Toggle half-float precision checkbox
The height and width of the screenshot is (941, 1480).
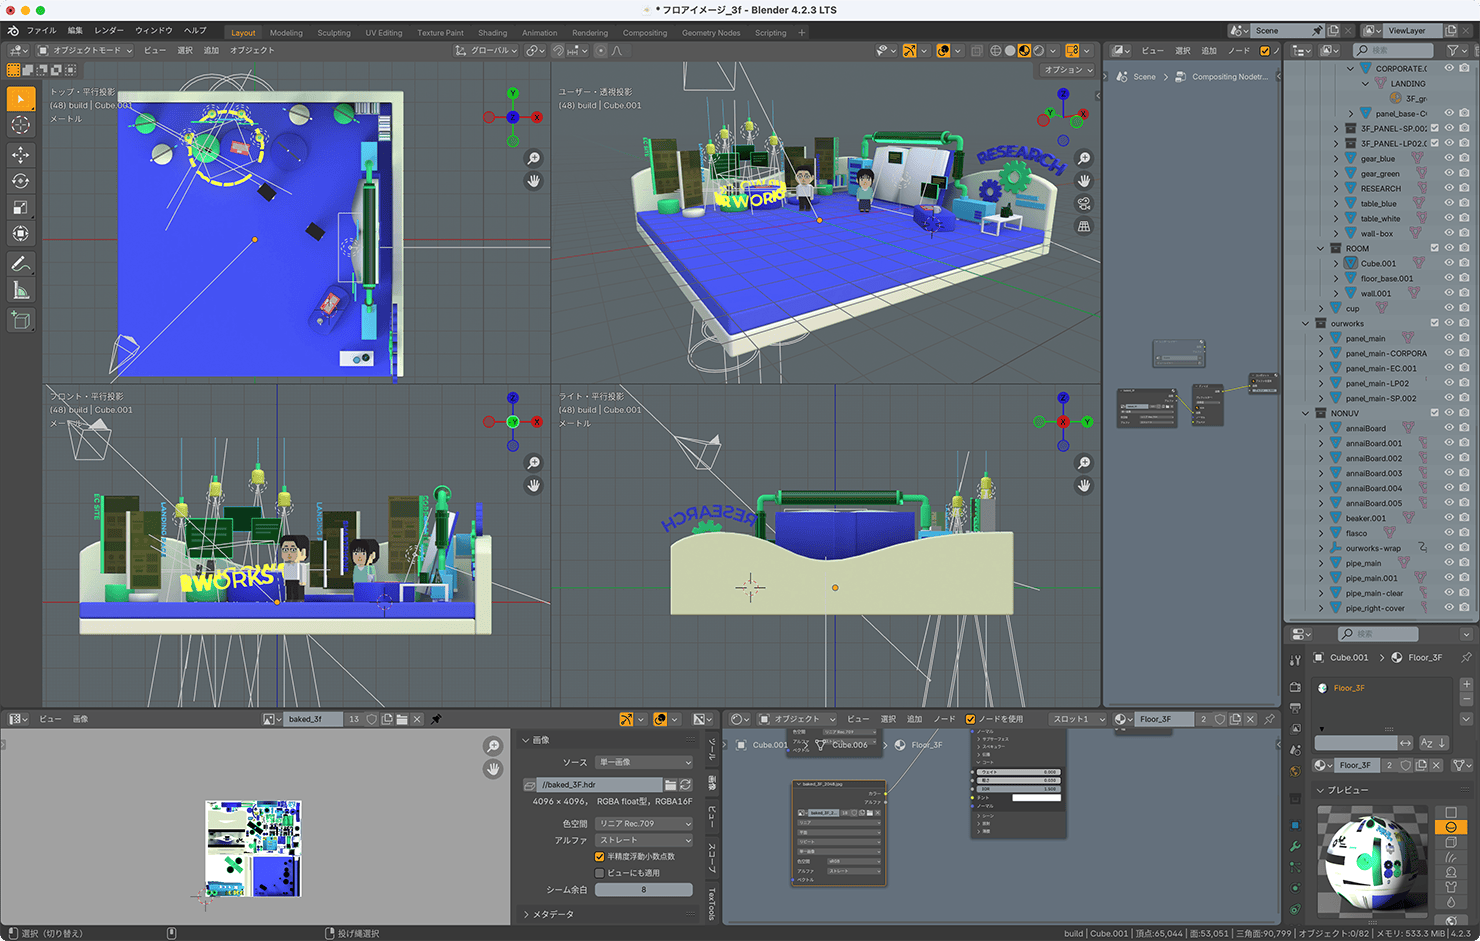pos(600,857)
